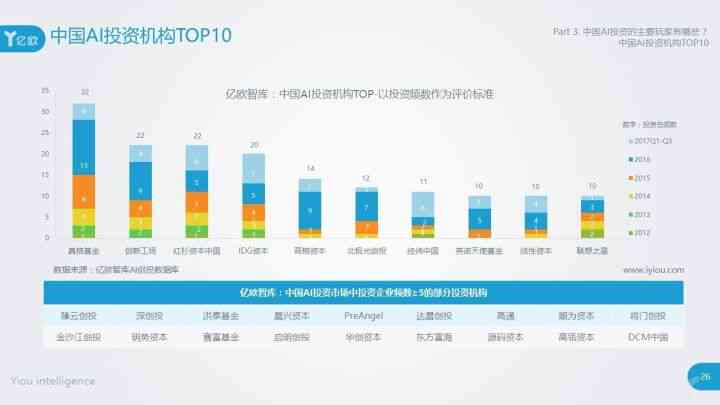Click the 晨兴资本 table cell
Image resolution: width=720 pixels, height=405 pixels.
click(292, 316)
